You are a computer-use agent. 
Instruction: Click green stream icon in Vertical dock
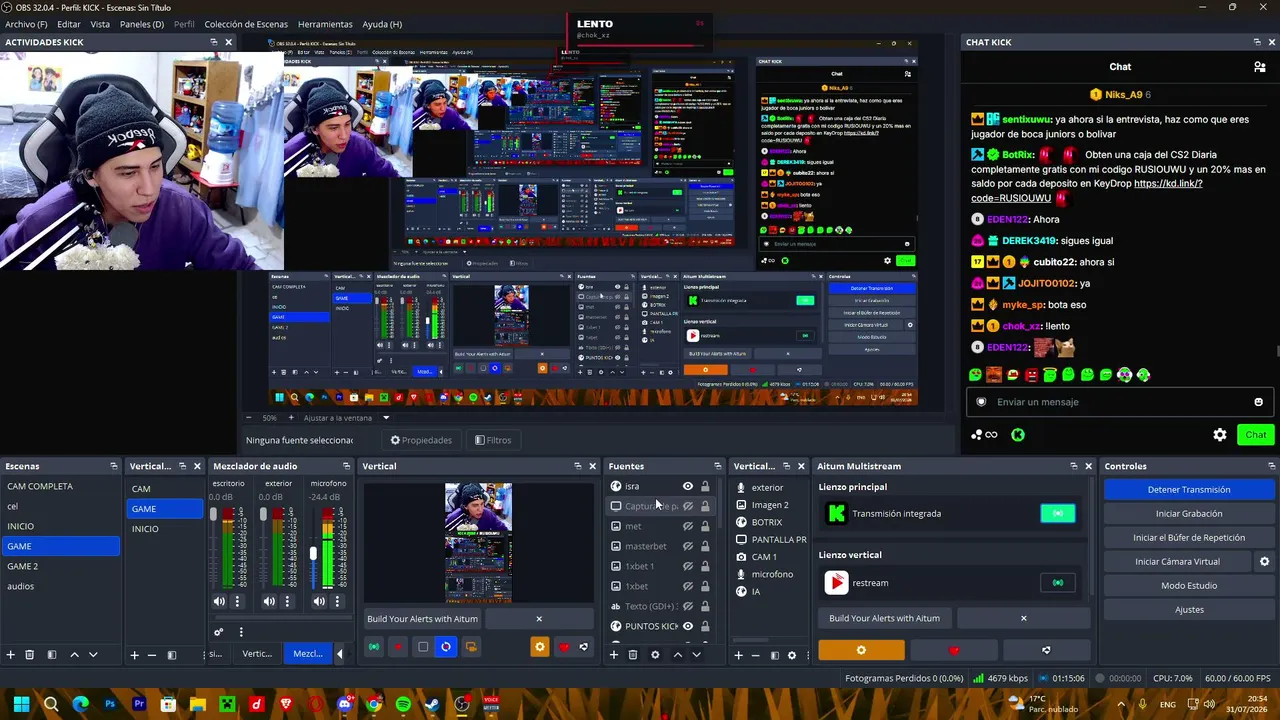click(x=374, y=647)
